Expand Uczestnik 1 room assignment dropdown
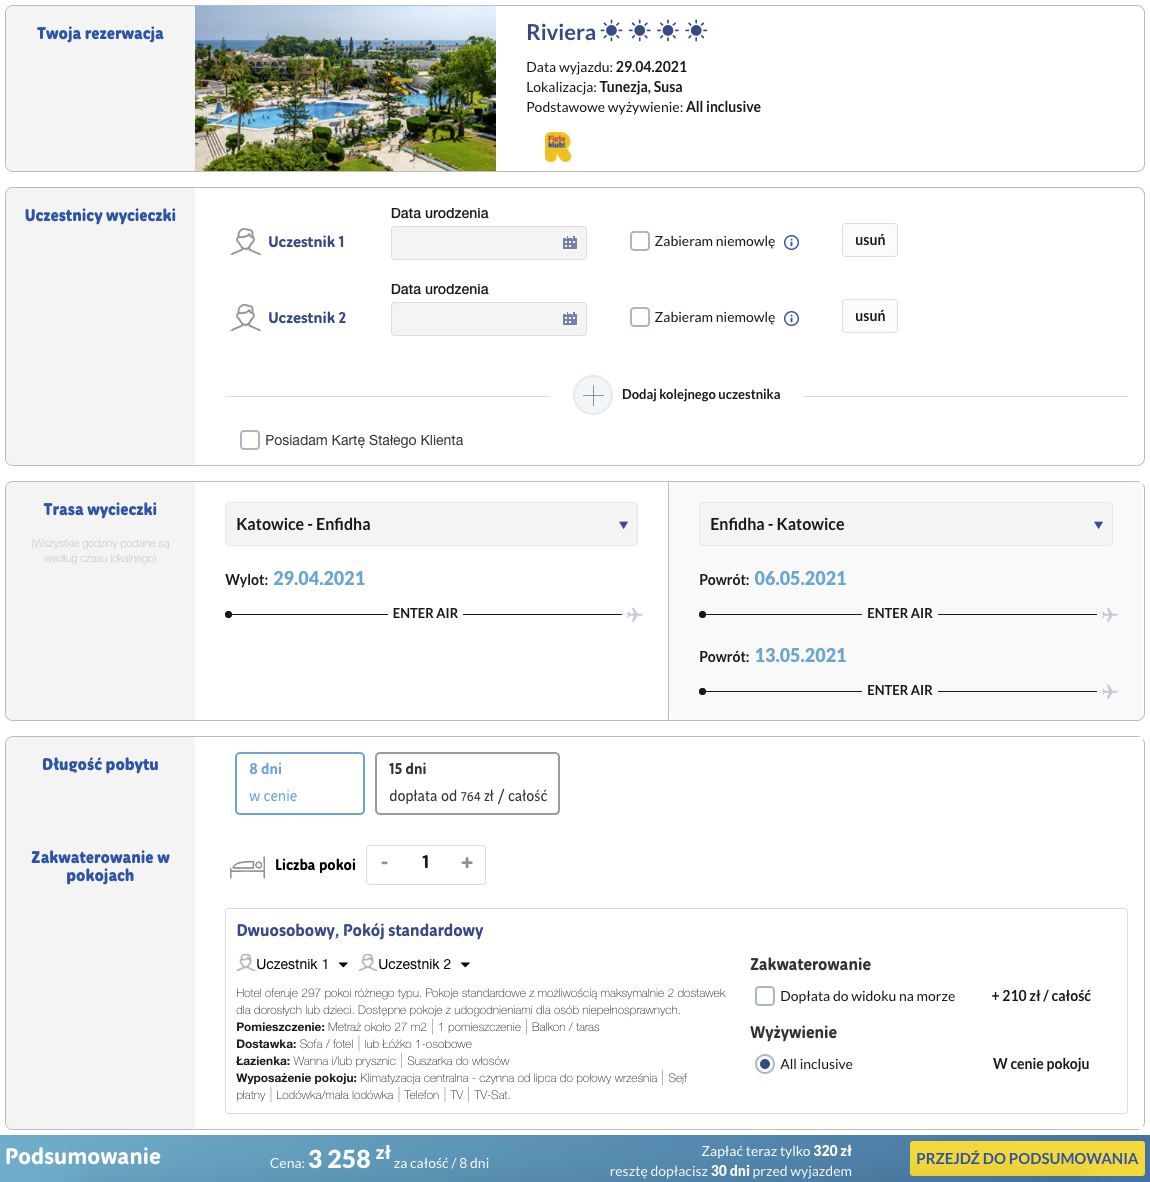1150x1182 pixels. coord(343,965)
